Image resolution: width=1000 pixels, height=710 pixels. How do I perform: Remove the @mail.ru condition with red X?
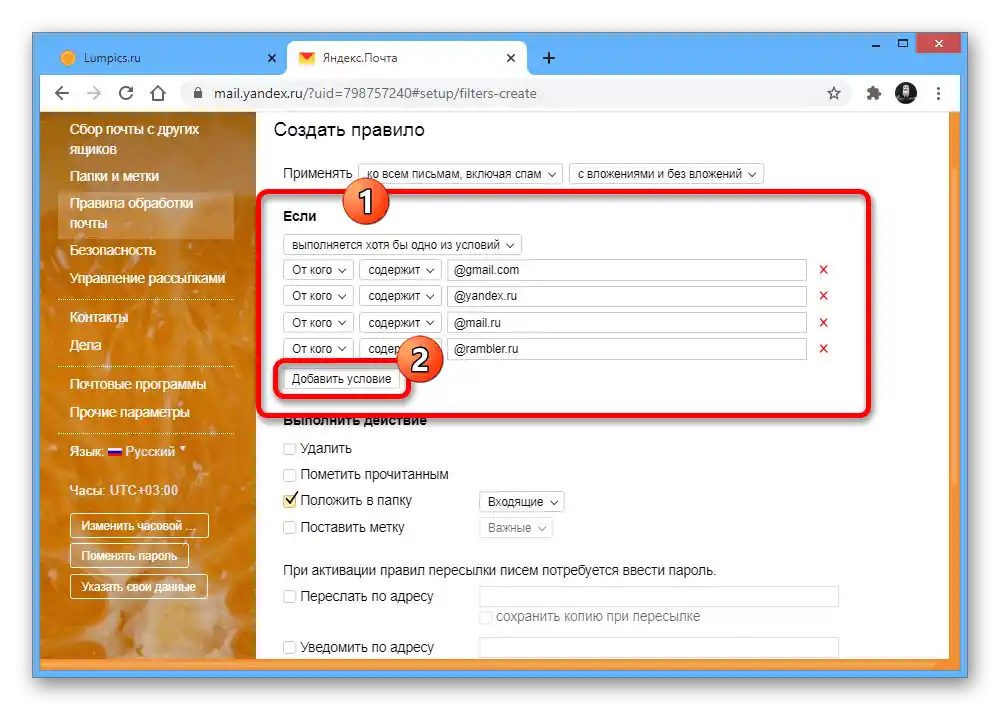pos(823,323)
